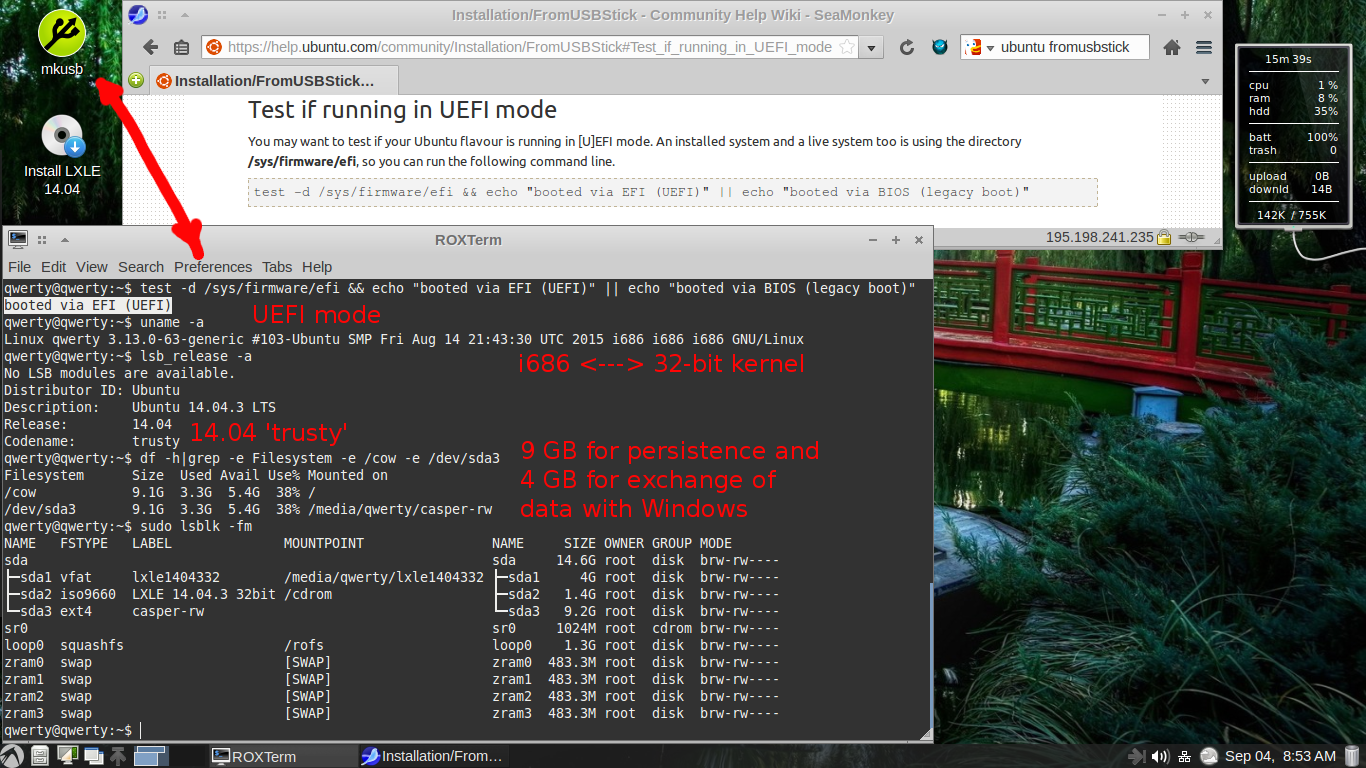Viewport: 1366px width, 768px height.
Task: Open ROXTerm File menu
Action: click(20, 267)
